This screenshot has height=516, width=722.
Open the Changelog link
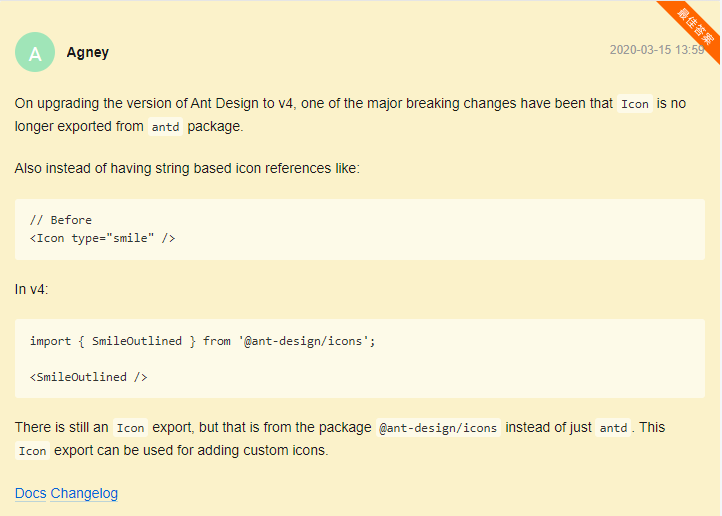pyautogui.click(x=84, y=493)
